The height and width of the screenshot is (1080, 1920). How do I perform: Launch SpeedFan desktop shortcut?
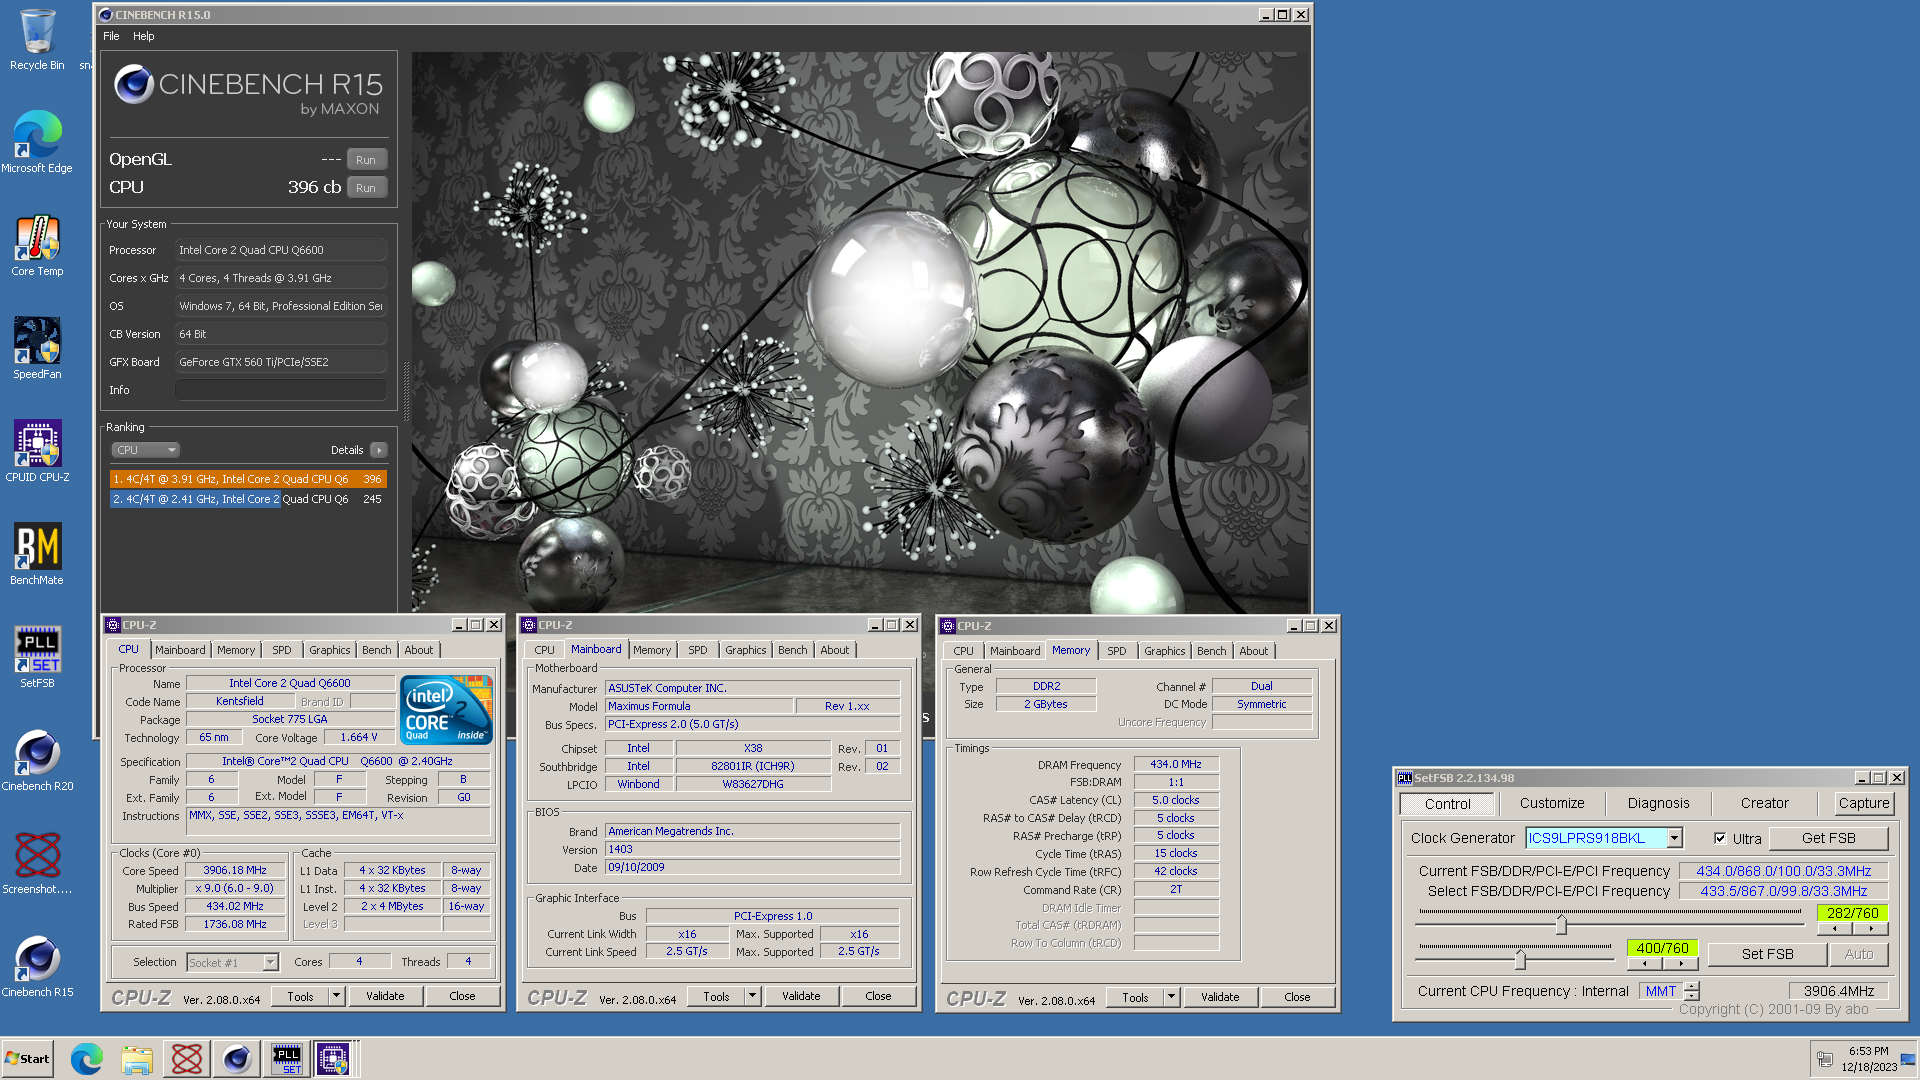click(x=37, y=349)
